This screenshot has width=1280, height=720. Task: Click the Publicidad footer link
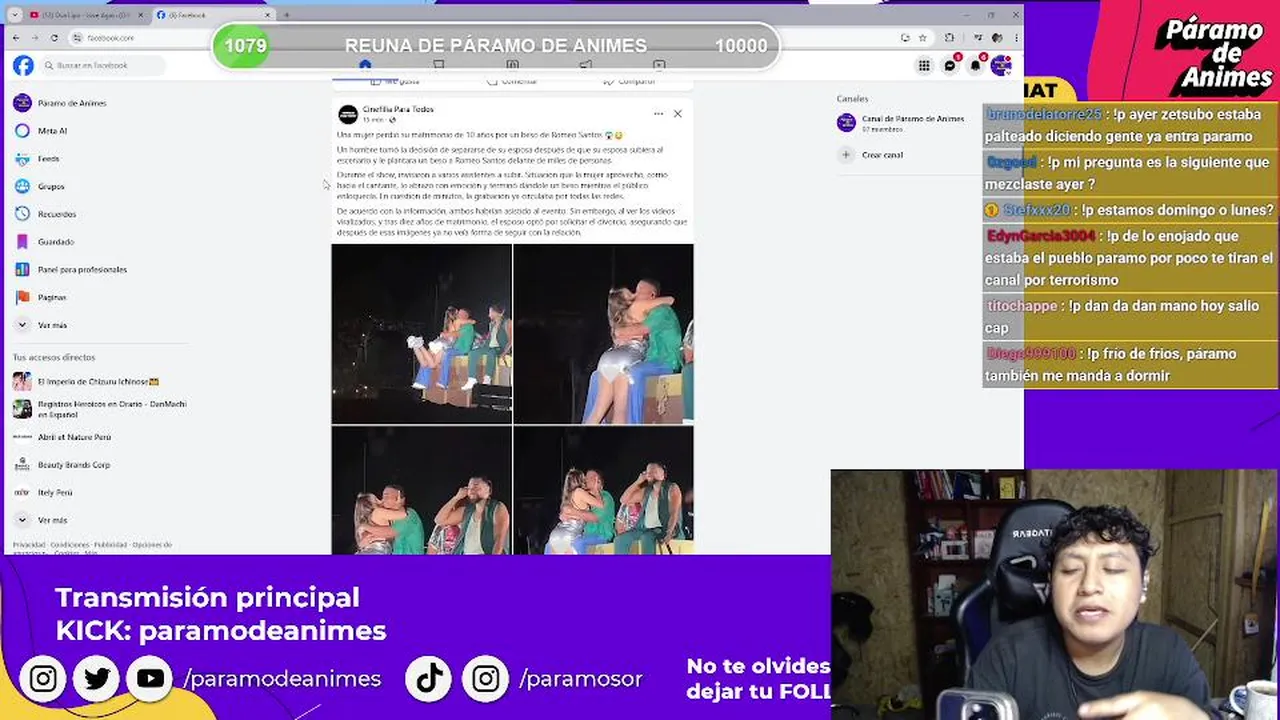pyautogui.click(x=110, y=545)
